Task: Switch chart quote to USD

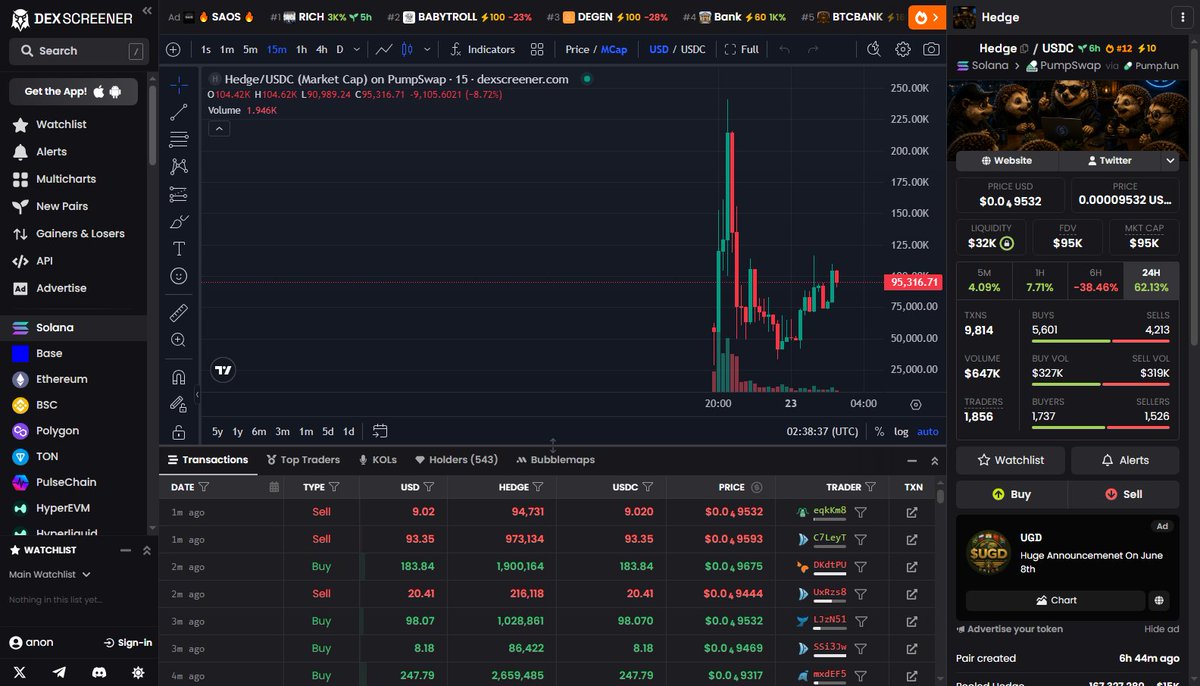Action: point(659,49)
